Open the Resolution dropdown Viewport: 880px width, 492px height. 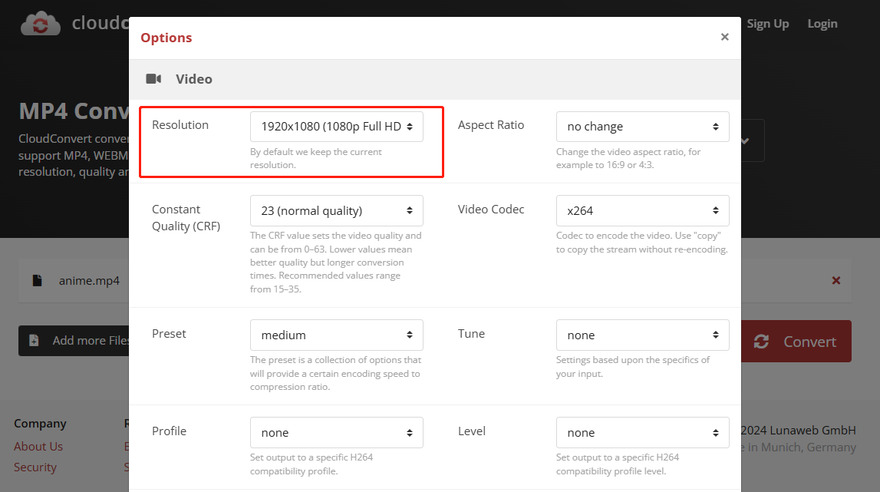[336, 126]
